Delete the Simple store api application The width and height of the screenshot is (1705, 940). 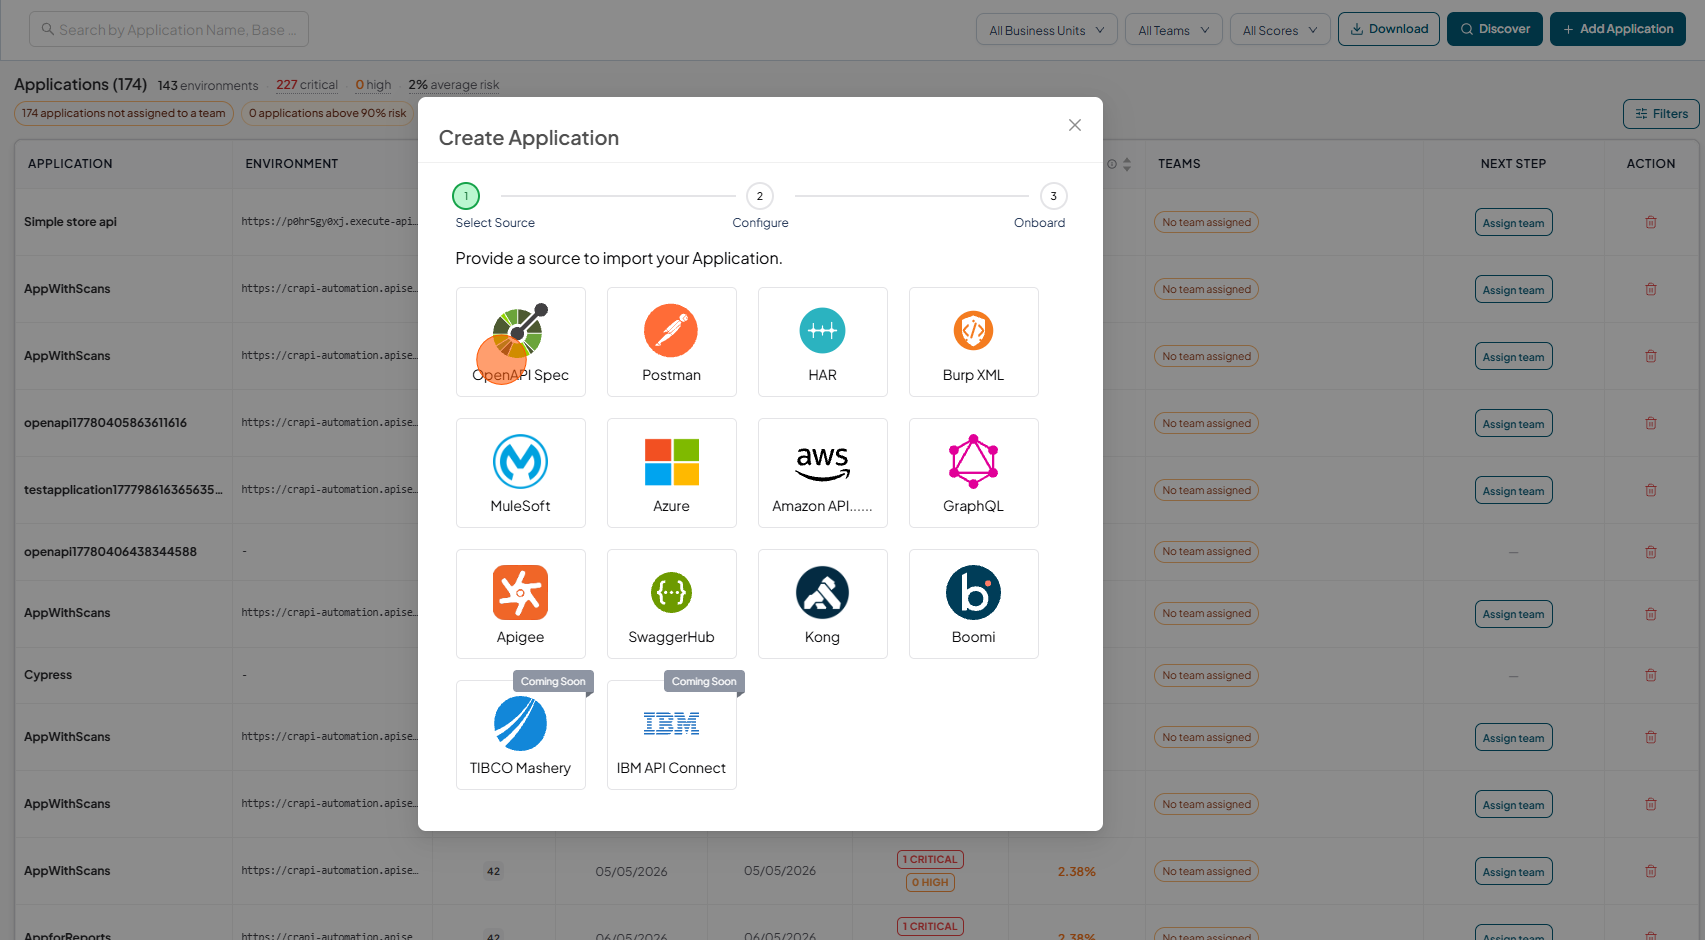pos(1651,222)
